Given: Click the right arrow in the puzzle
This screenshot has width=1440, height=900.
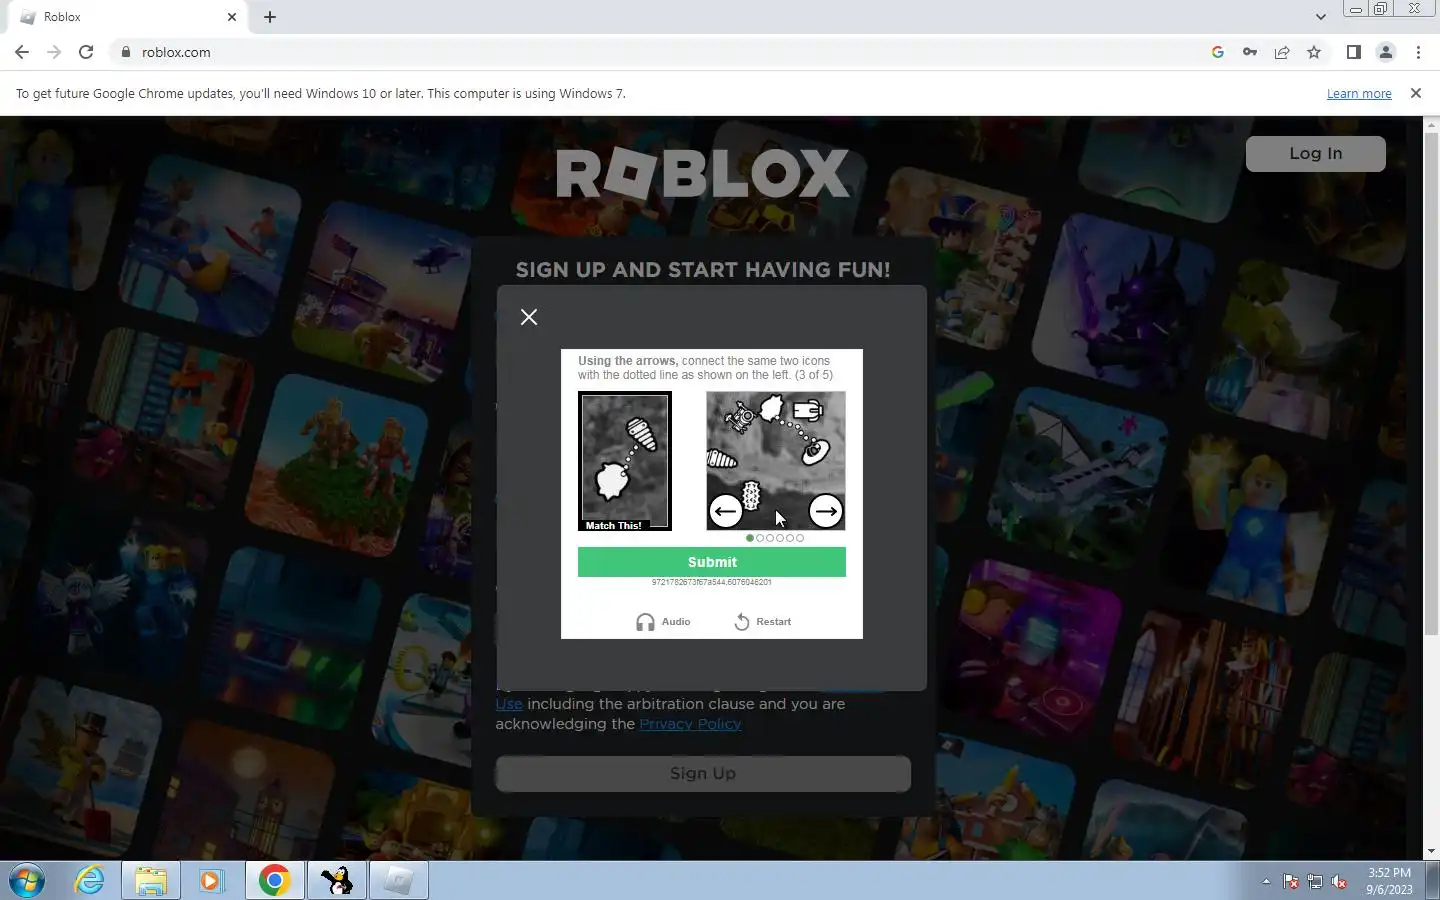Looking at the screenshot, I should [825, 511].
